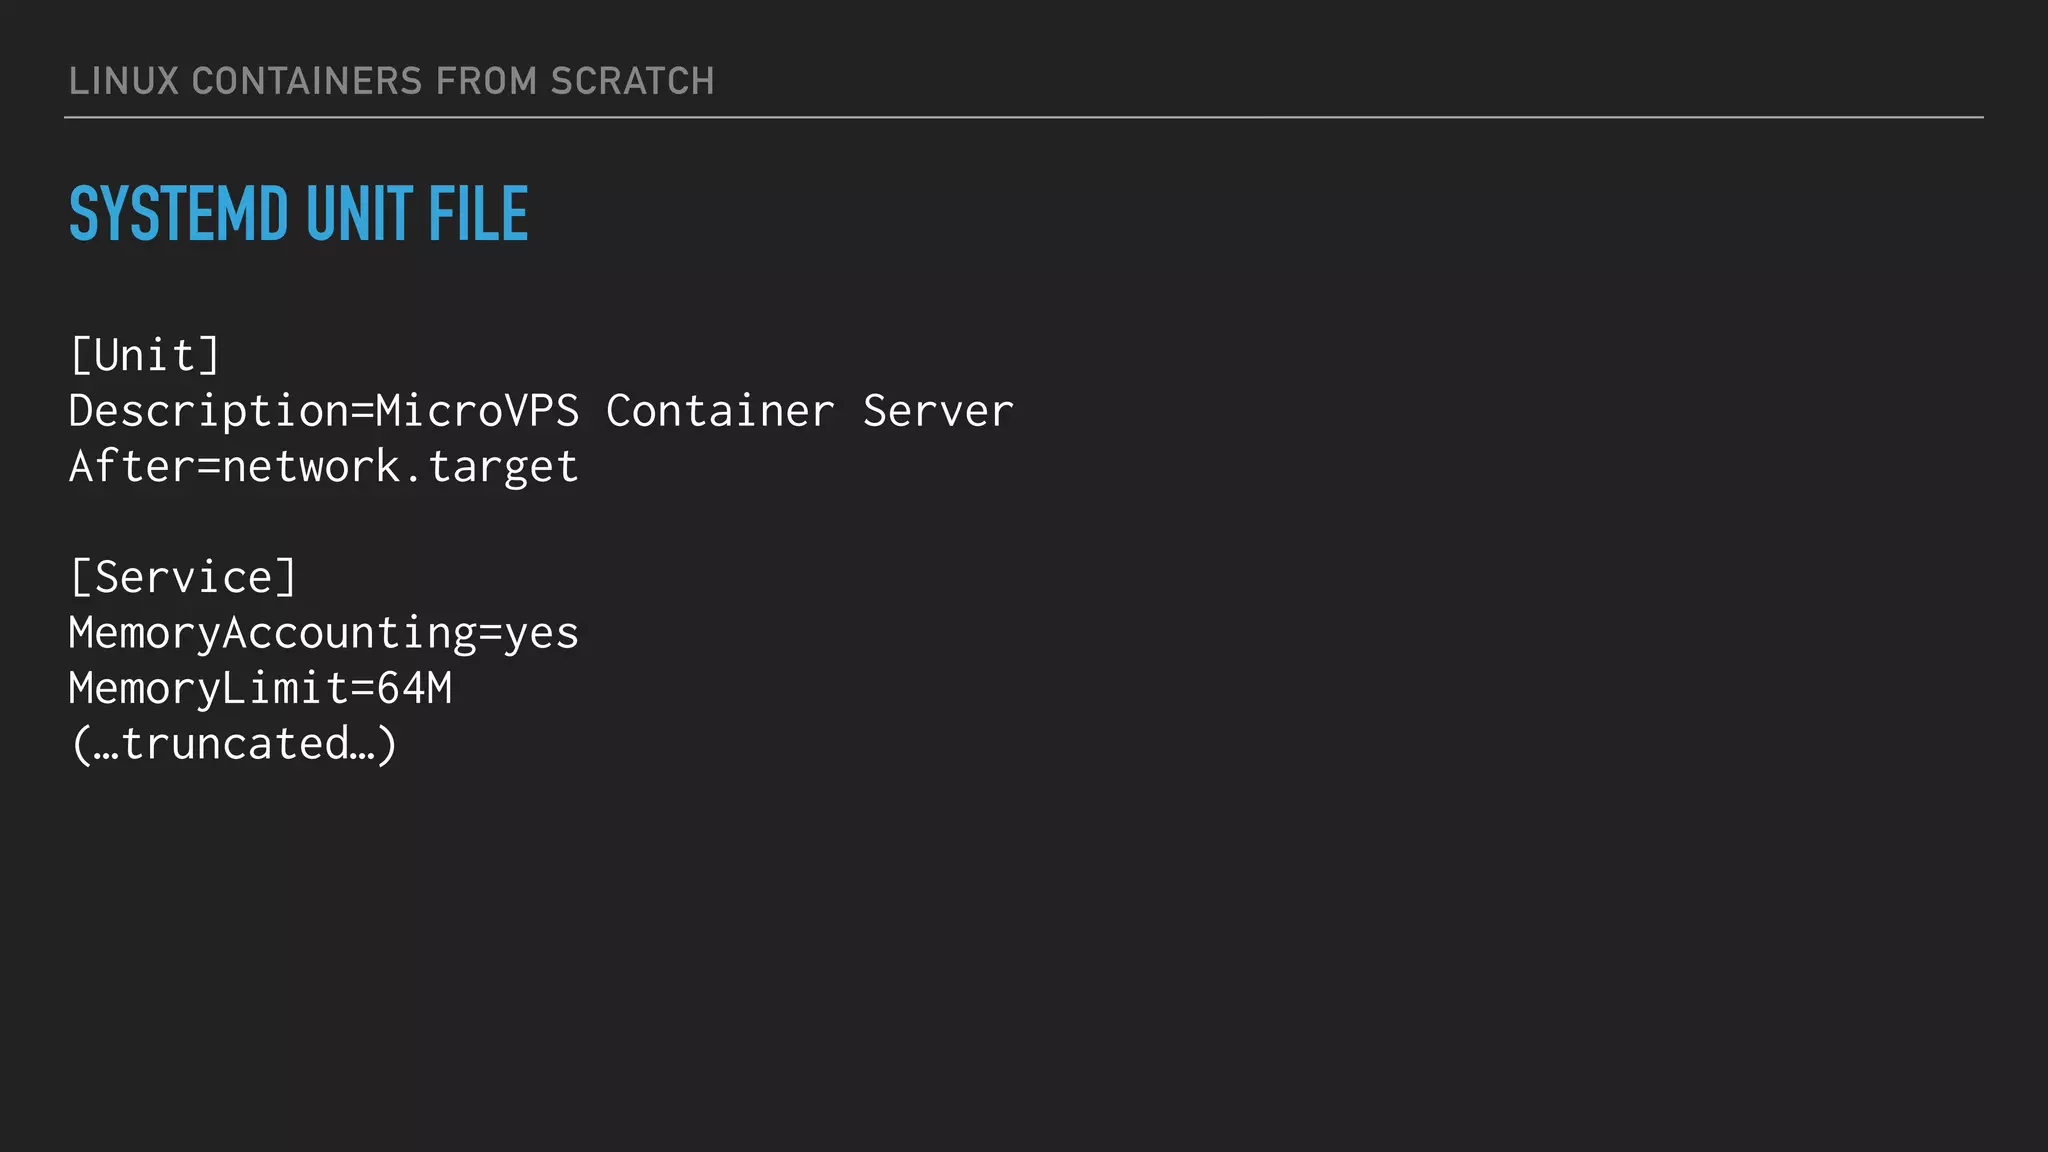The height and width of the screenshot is (1152, 2048).
Task: Select the '[Unit]' section heading line
Action: tap(145, 356)
